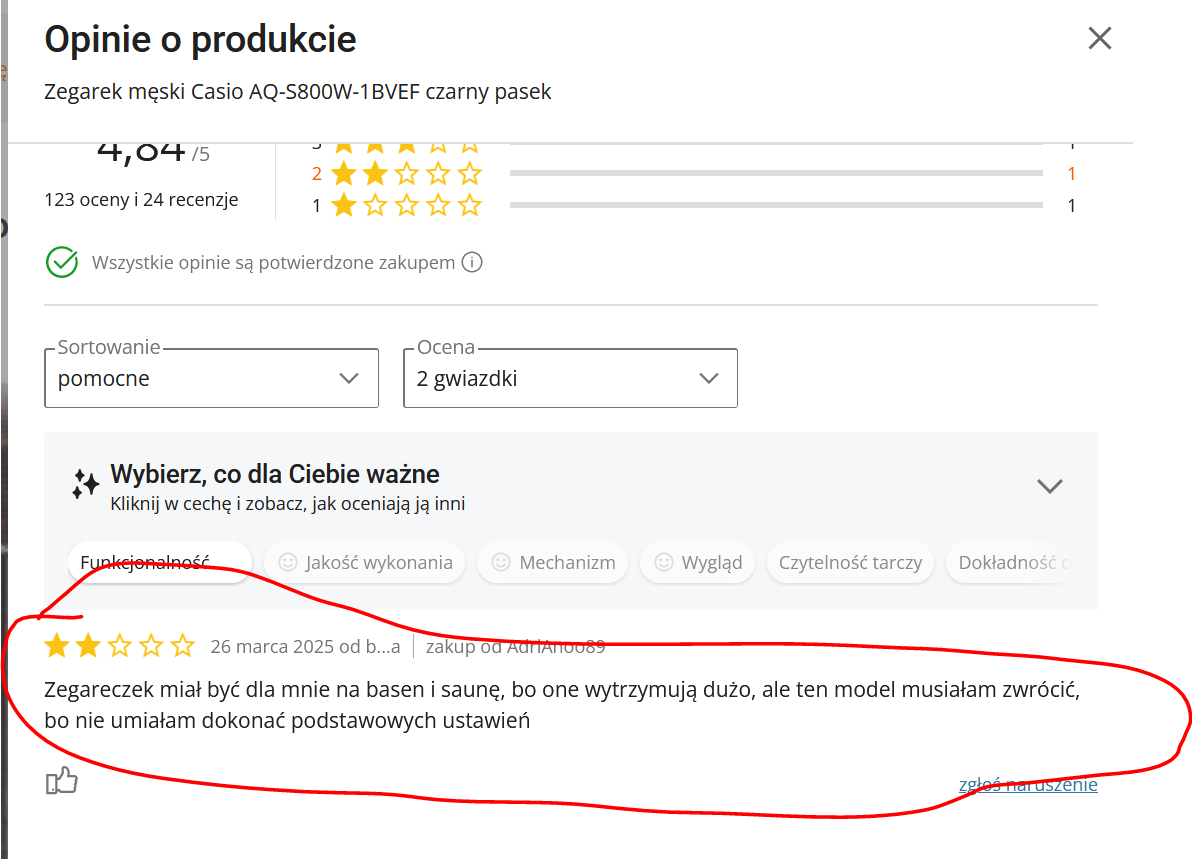This screenshot has height=859, width=1192.
Task: Select the Funkcjonalność feature chip
Action: click(x=159, y=562)
